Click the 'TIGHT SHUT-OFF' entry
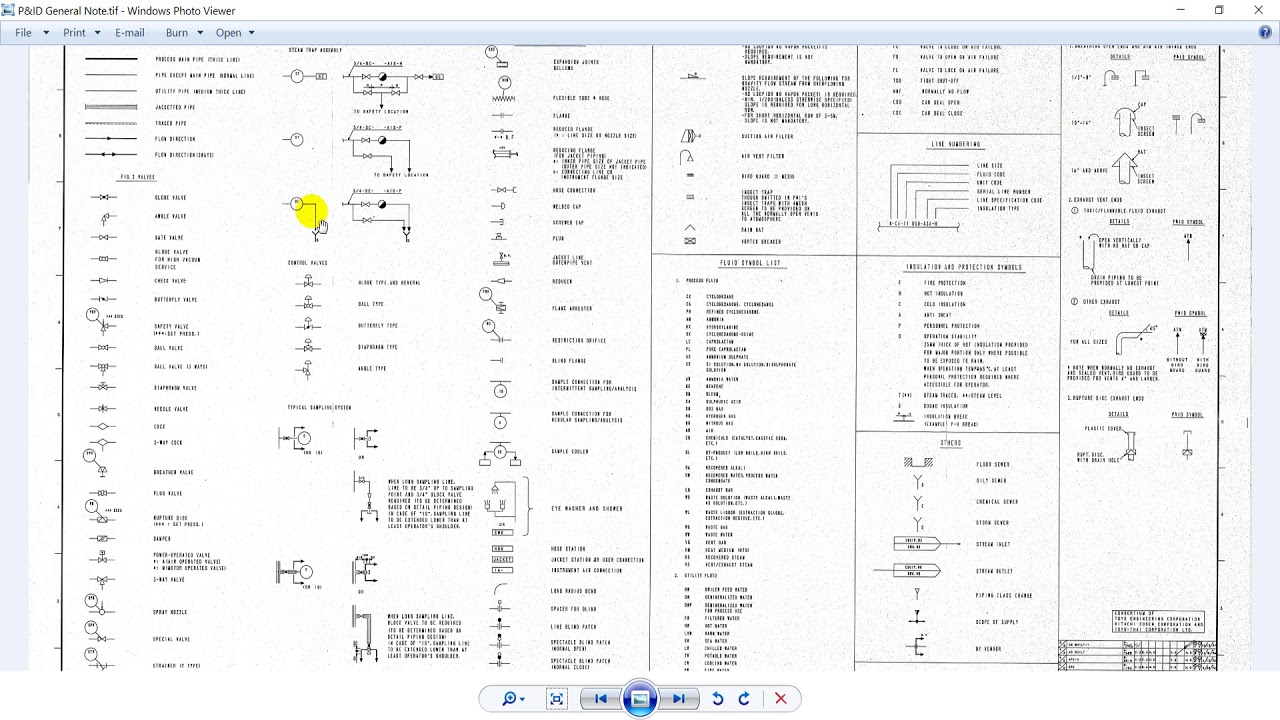 pos(939,80)
